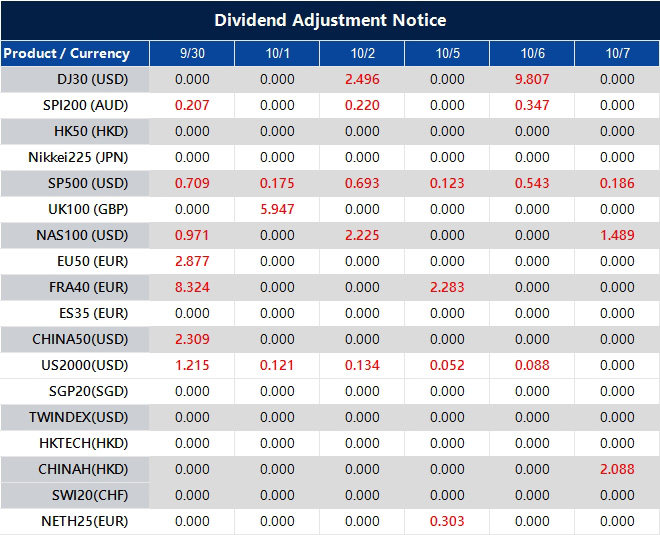Select SP500 value 0.693
660x535 pixels.
pyautogui.click(x=362, y=184)
